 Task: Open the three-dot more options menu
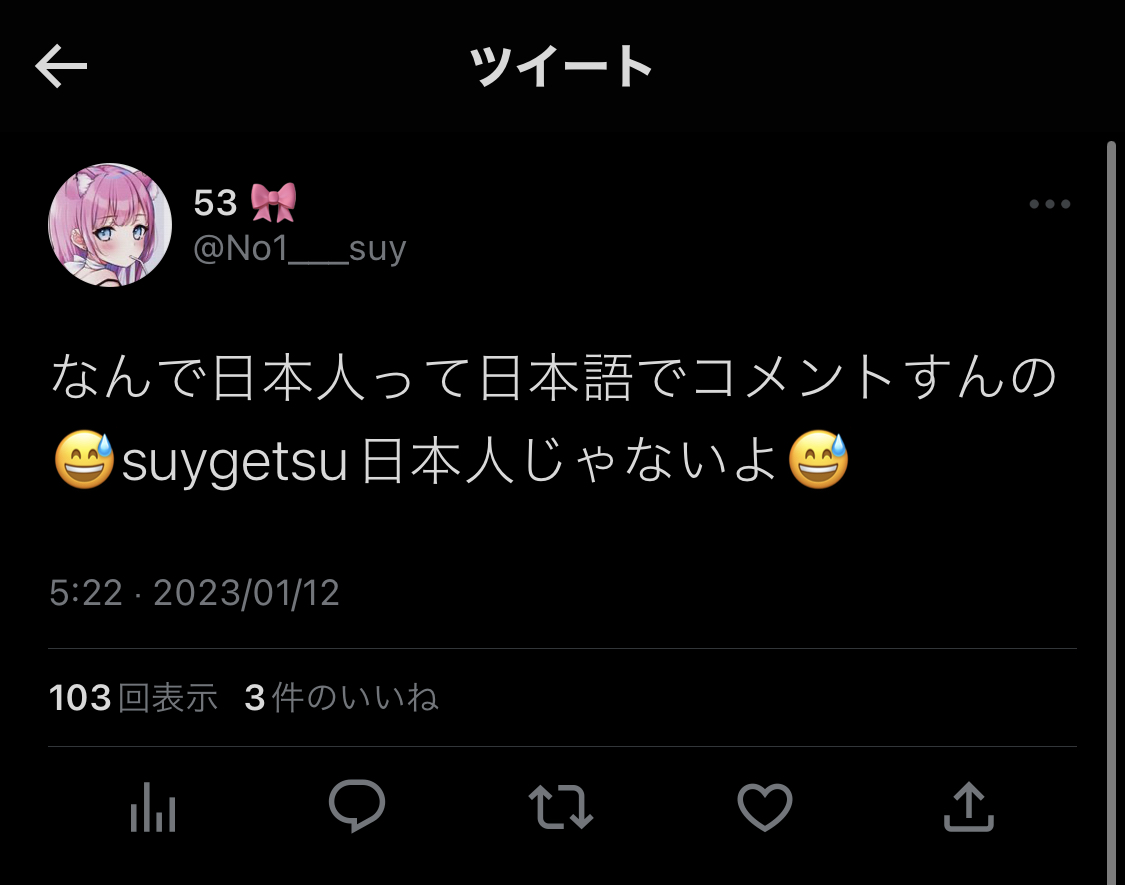[1050, 204]
